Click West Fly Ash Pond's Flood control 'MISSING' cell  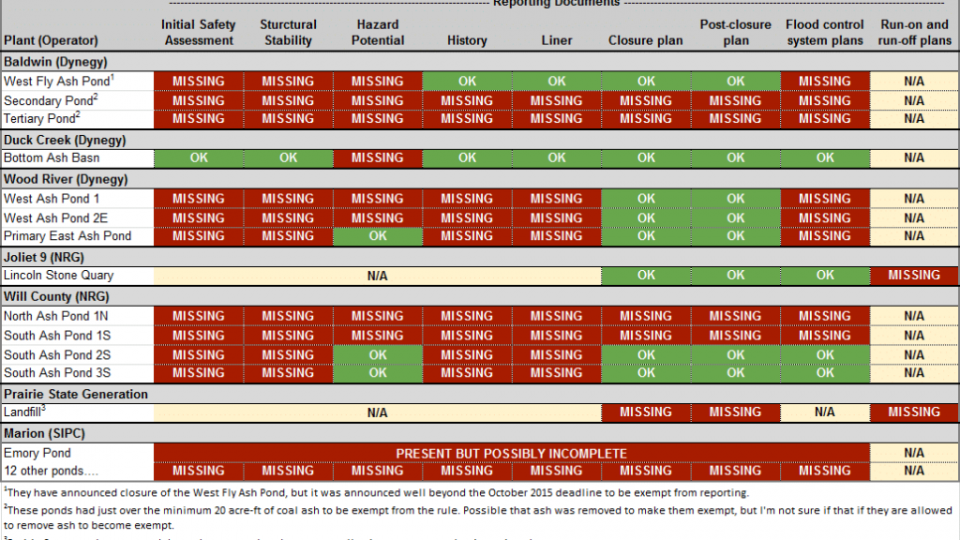pyautogui.click(x=825, y=81)
